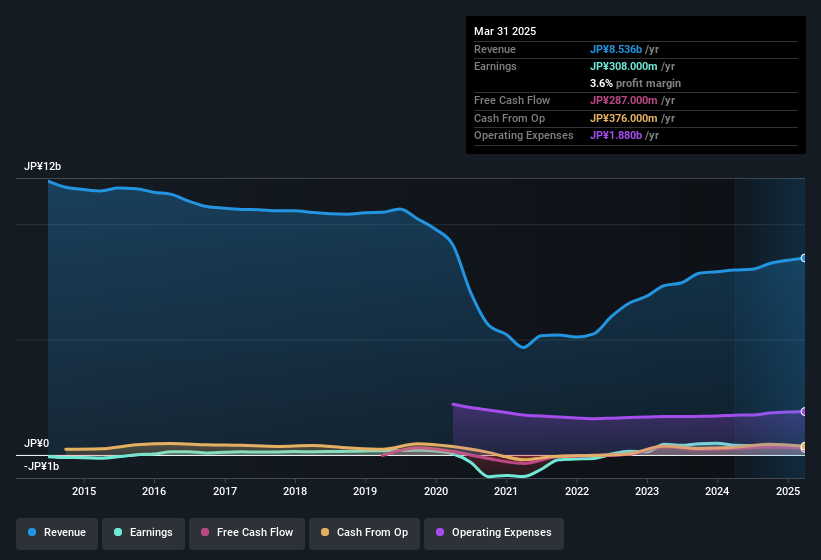Select the Revenue endpoint marker on chart
This screenshot has height=560, width=821.
point(804,258)
